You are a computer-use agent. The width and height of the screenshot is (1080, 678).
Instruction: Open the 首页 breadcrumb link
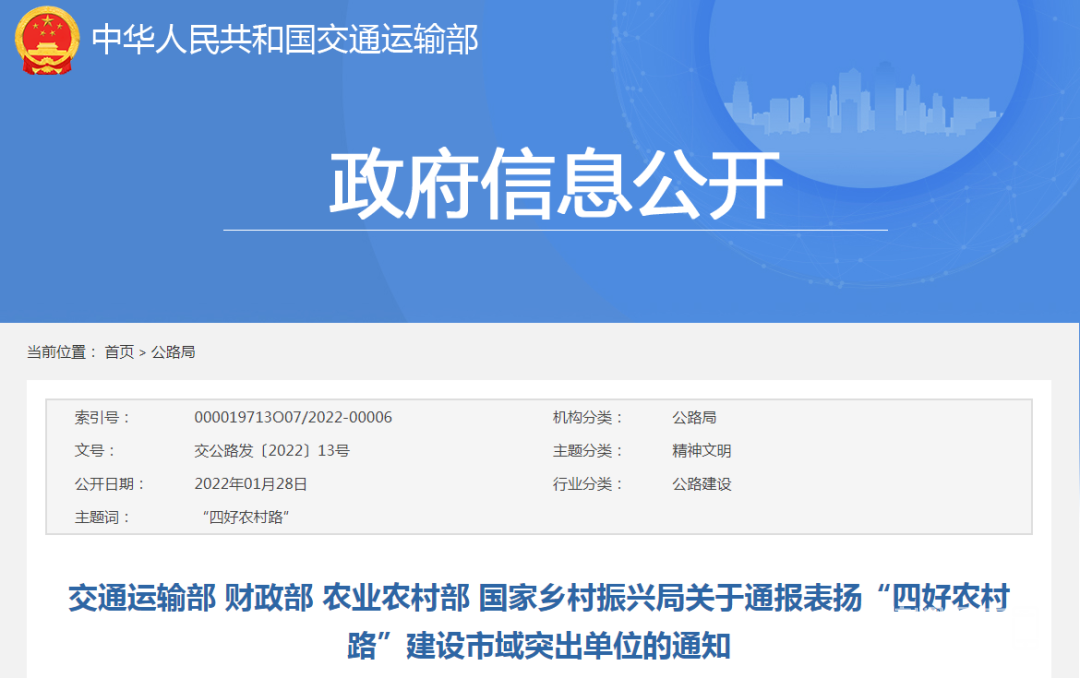point(119,352)
